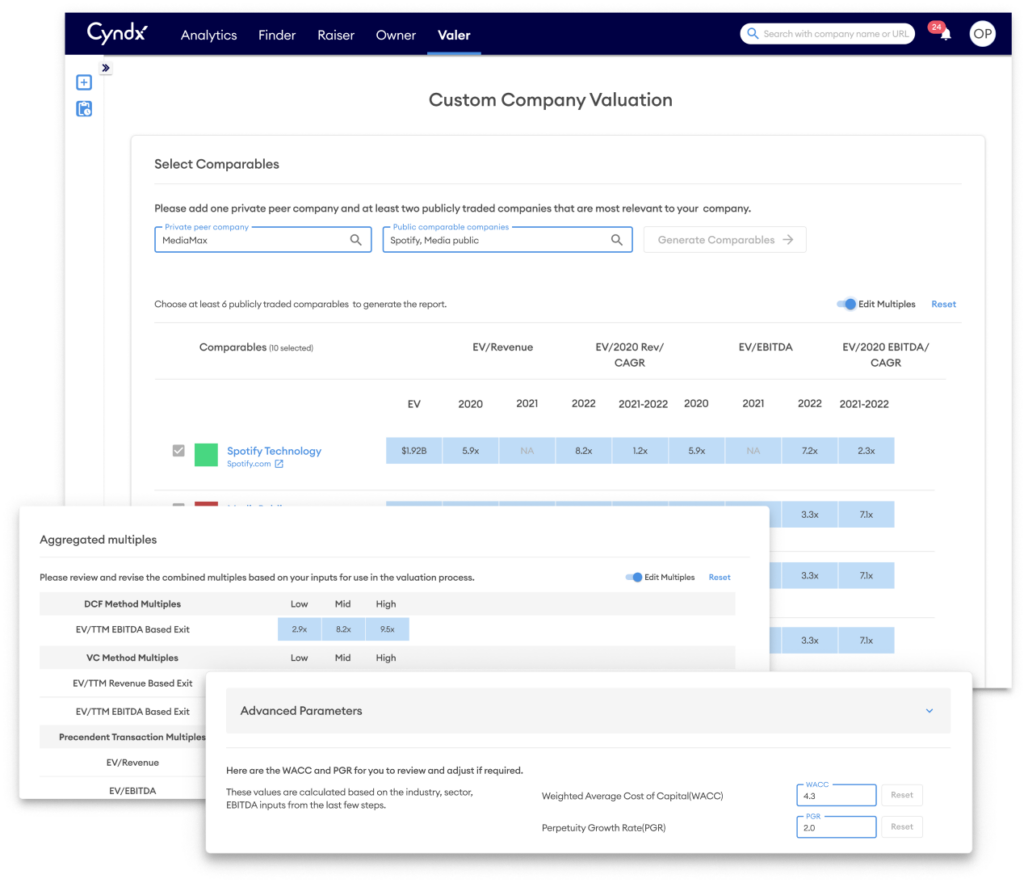
Task: Click search icon in Public comparable companies field
Action: [616, 240]
